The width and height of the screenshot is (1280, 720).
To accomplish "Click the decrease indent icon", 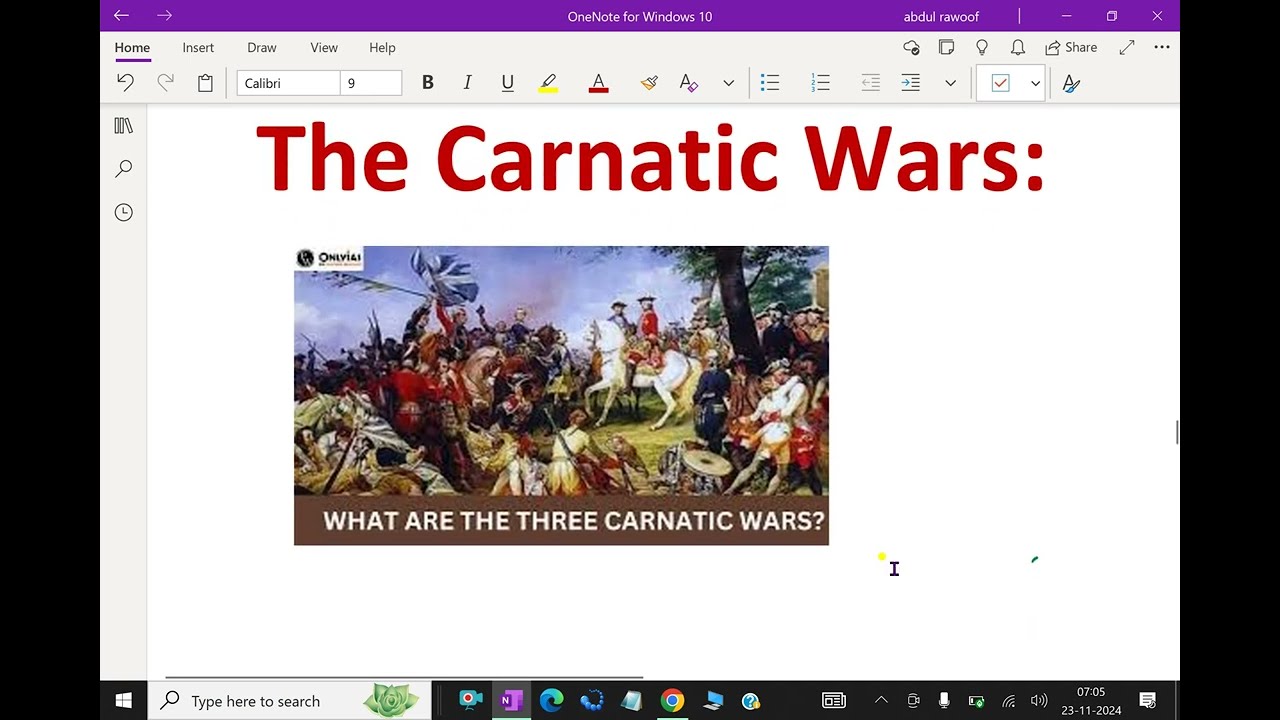I will [871, 83].
